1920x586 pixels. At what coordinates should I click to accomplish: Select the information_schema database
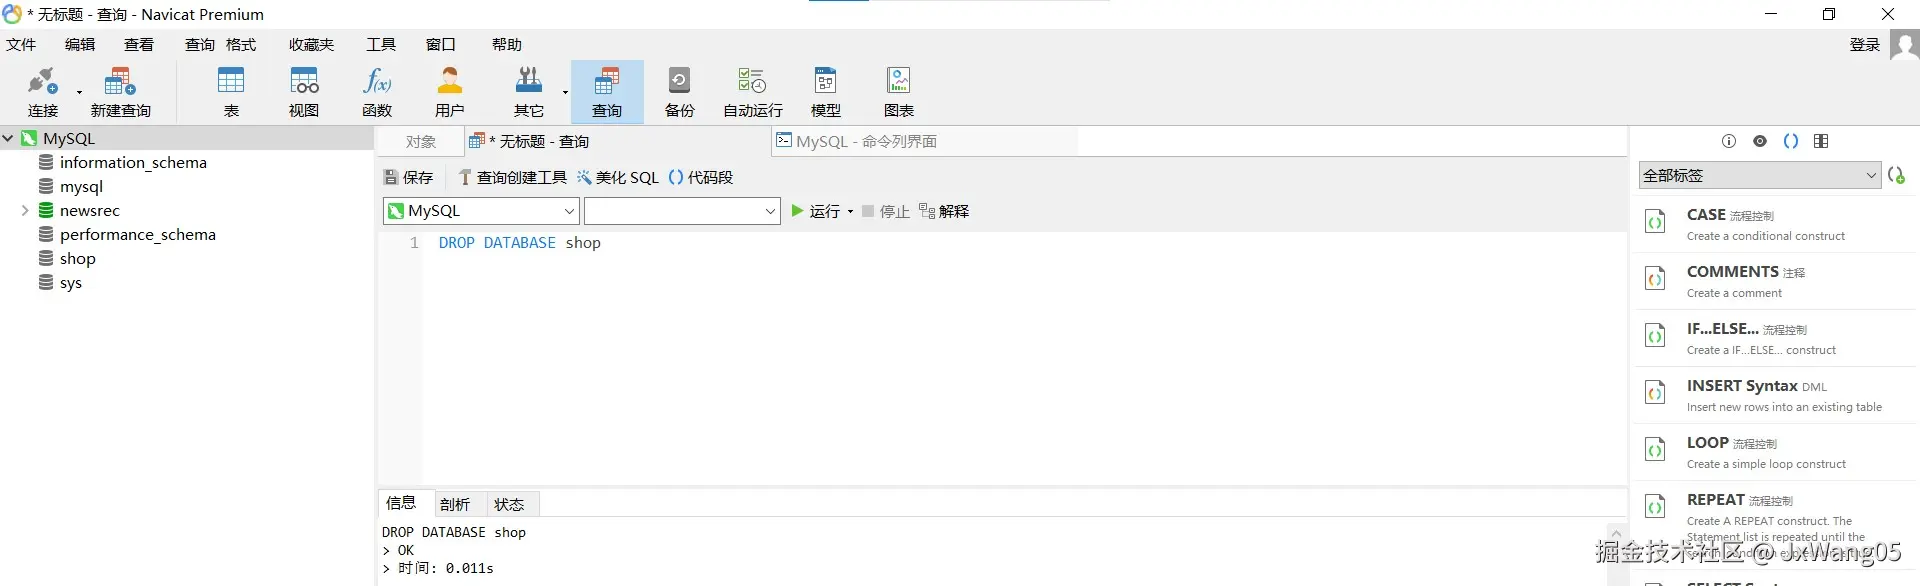click(133, 162)
